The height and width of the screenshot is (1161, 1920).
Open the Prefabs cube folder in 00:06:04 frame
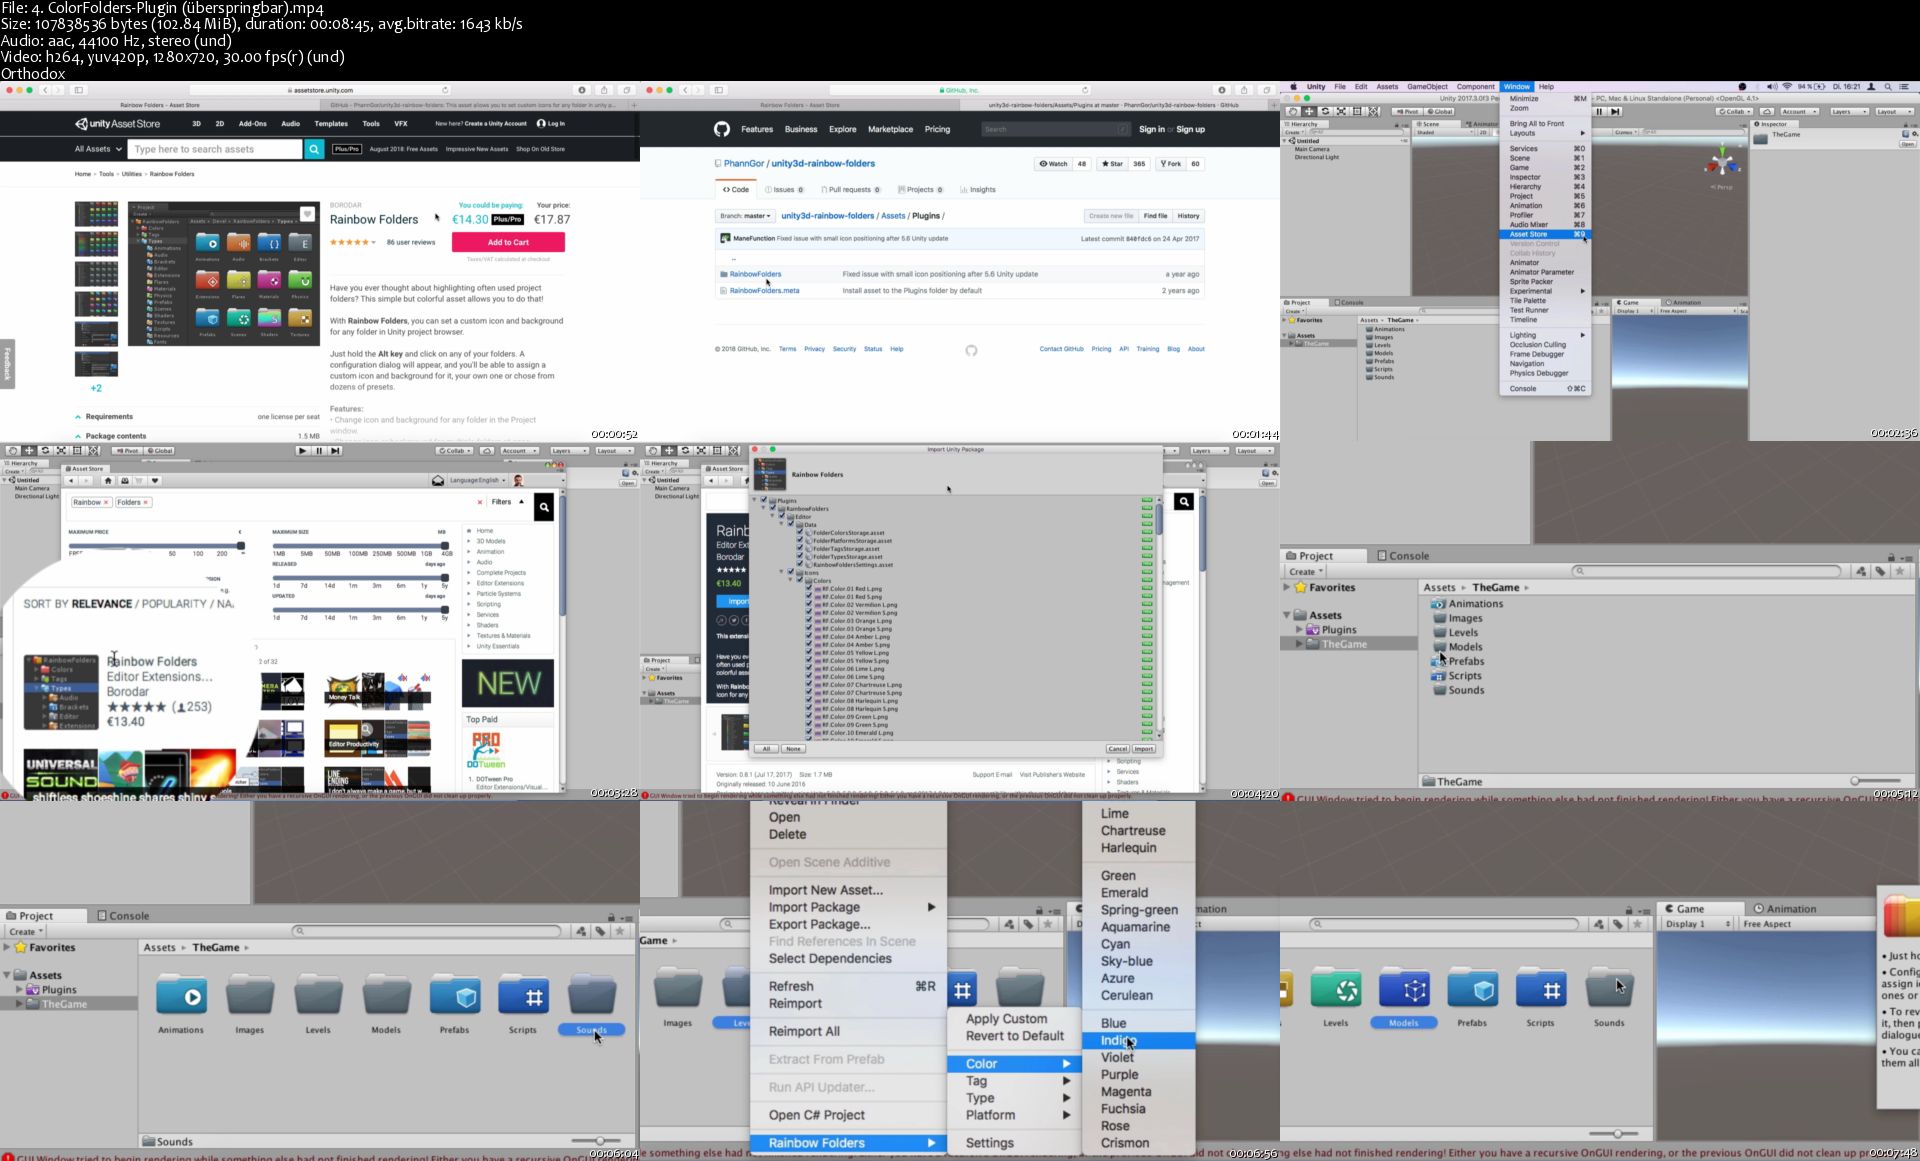[x=455, y=996]
